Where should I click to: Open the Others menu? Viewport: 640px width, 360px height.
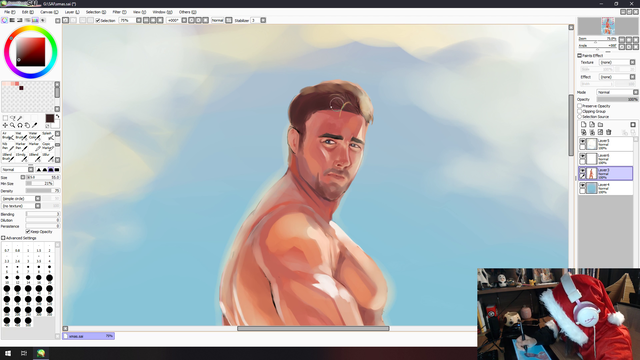[x=187, y=12]
